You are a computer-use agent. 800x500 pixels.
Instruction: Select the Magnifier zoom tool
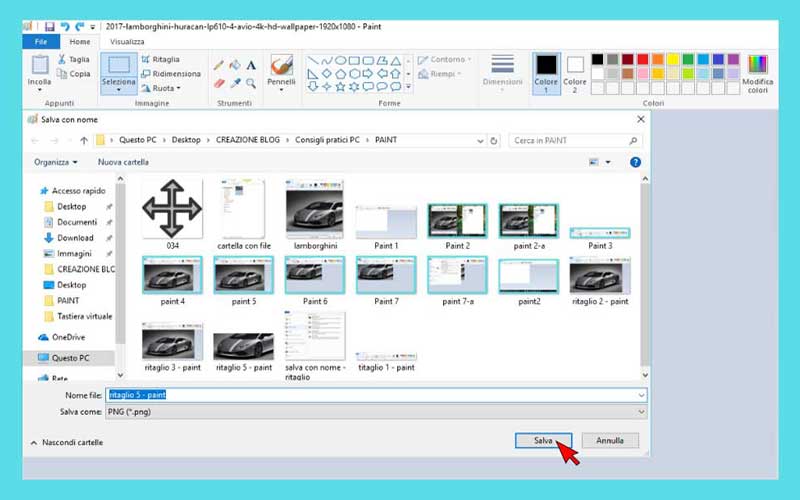click(x=251, y=83)
